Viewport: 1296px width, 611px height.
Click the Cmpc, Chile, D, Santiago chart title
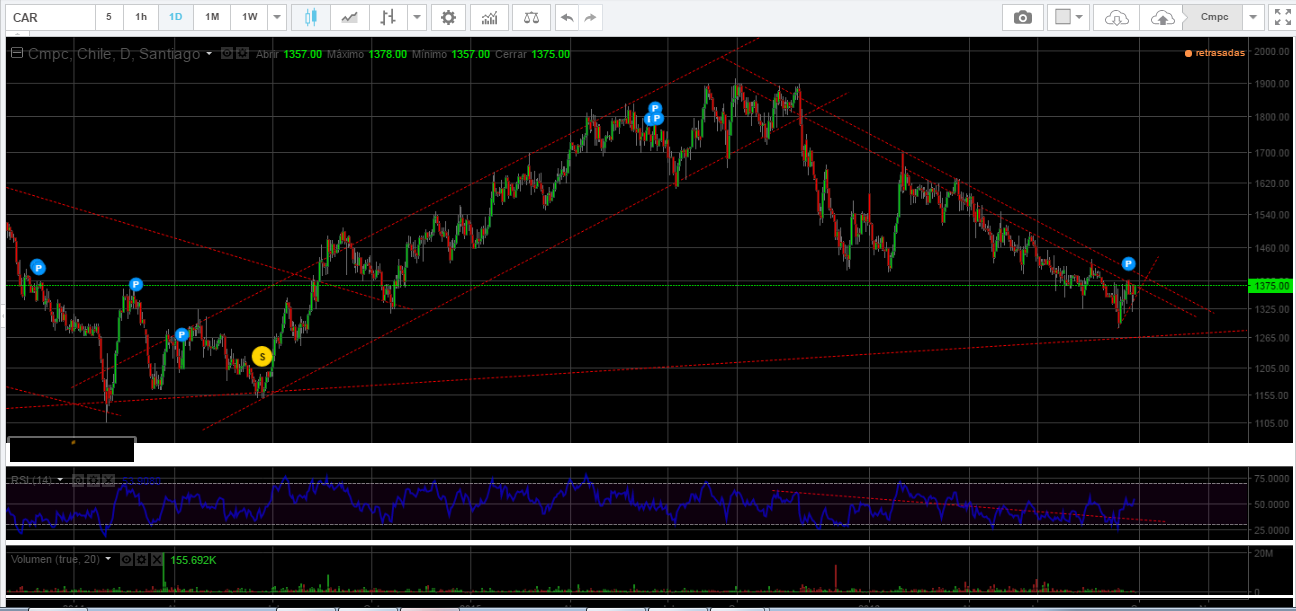(x=114, y=54)
